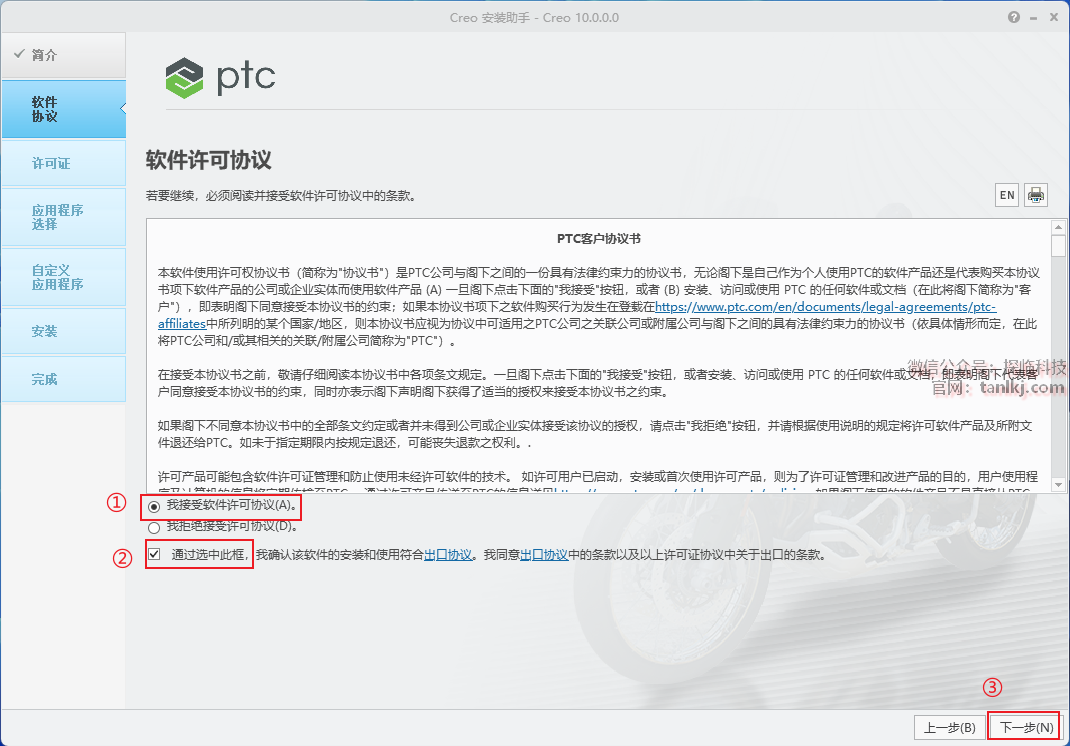This screenshot has width=1070, height=746.
Task: Open the 安装 step
Action: coord(63,331)
